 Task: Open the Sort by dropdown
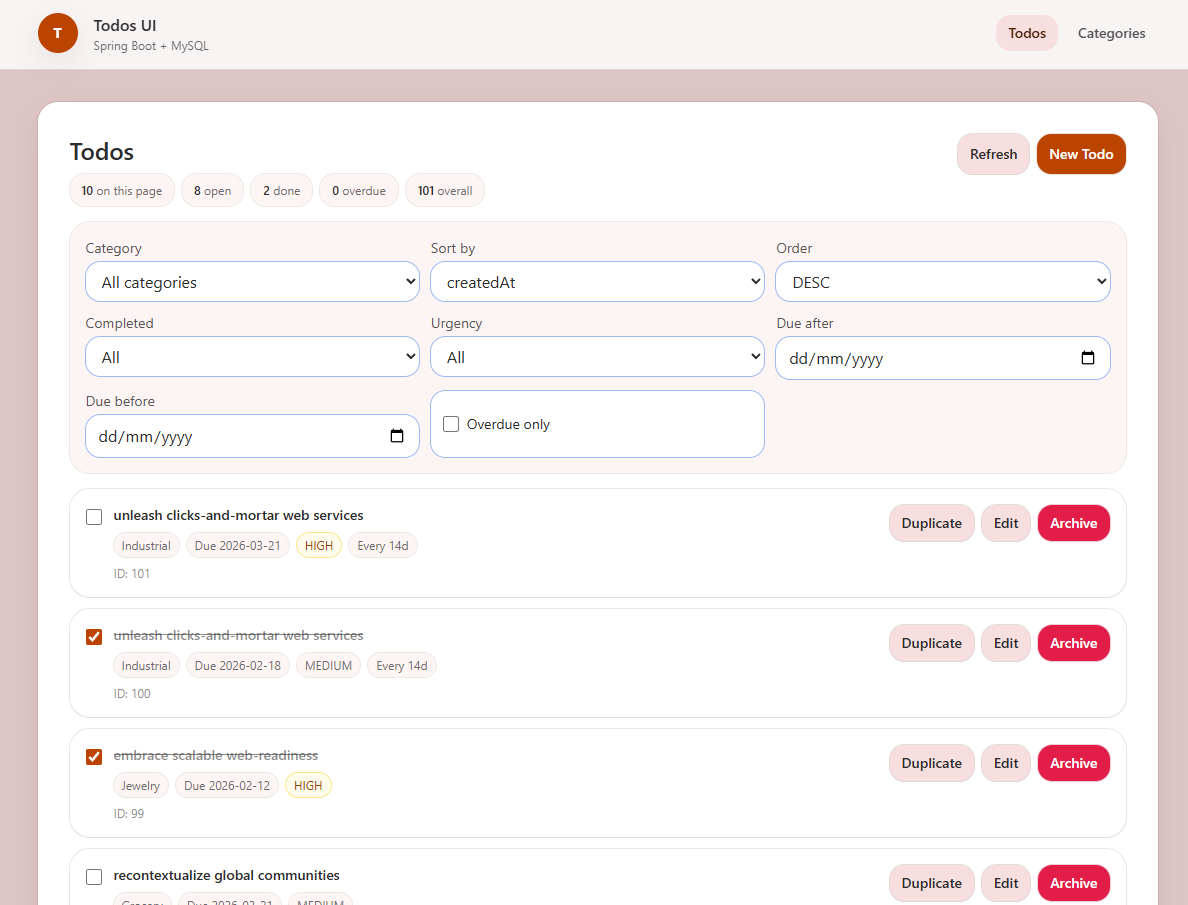[x=597, y=282]
